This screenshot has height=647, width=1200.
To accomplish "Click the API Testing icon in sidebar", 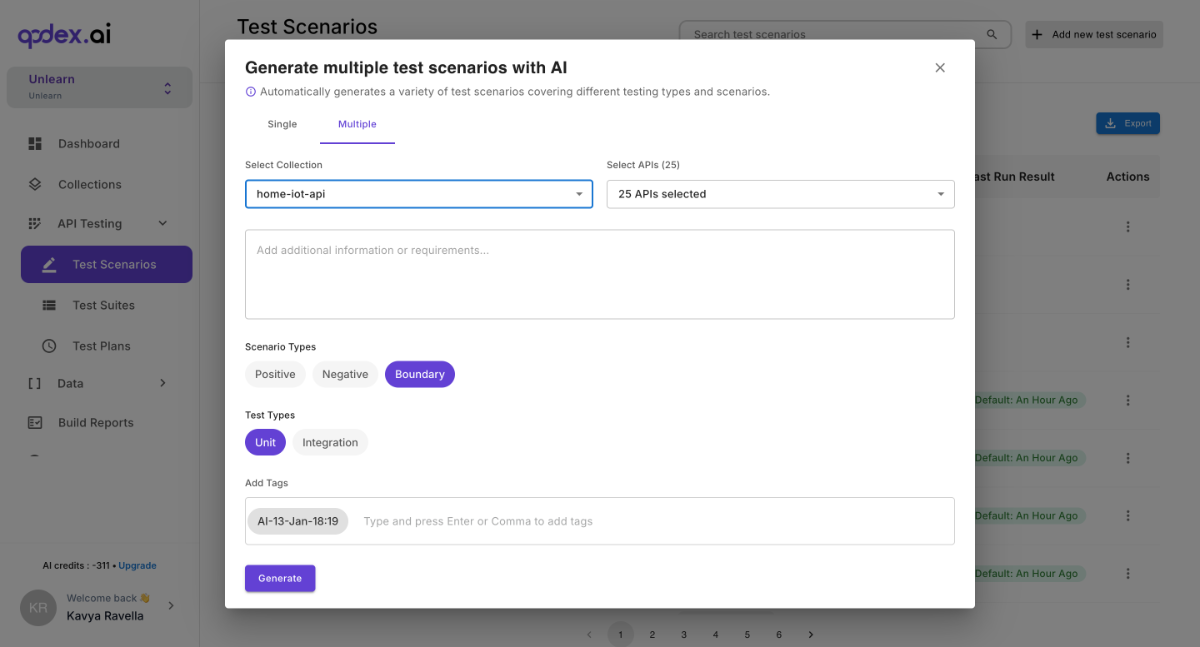I will click(x=35, y=224).
